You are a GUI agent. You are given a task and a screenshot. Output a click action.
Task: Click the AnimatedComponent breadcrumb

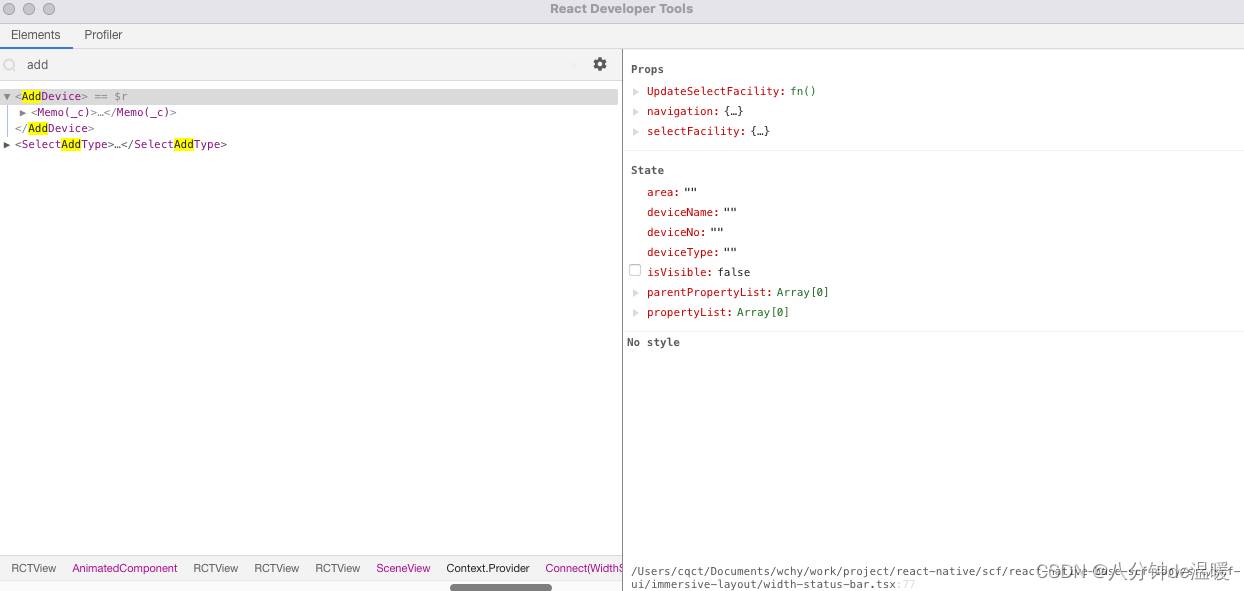125,568
